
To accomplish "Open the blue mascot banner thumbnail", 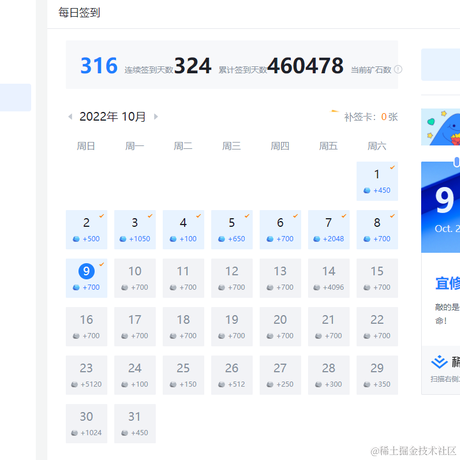I will click(440, 127).
